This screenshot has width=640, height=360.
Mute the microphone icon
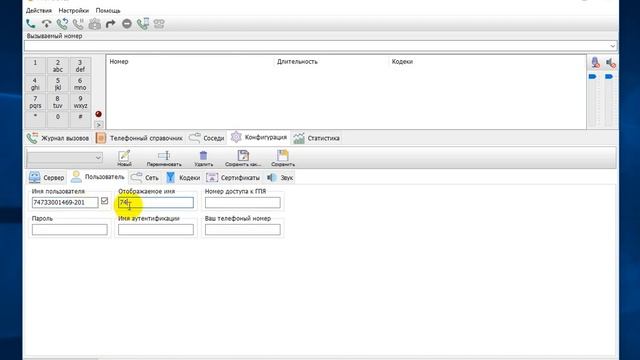click(595, 62)
